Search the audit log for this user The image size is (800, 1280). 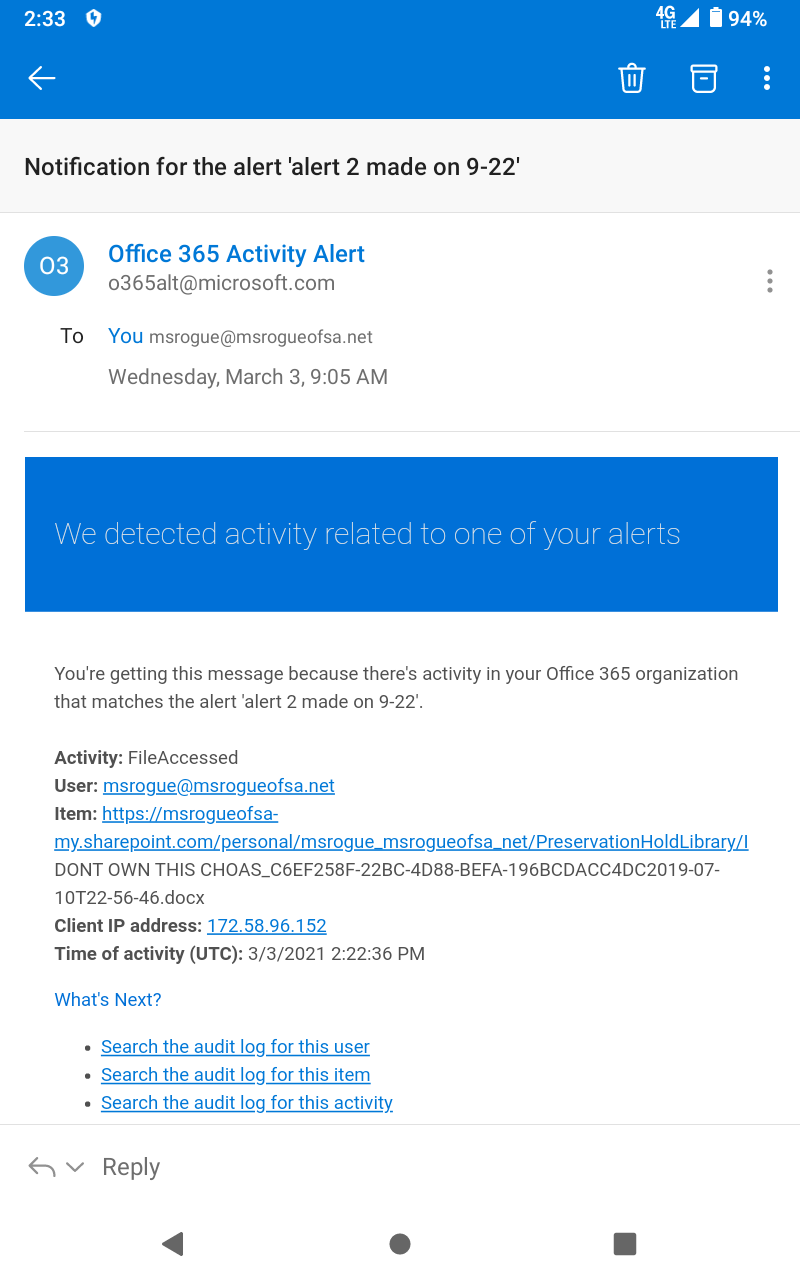pos(235,1047)
